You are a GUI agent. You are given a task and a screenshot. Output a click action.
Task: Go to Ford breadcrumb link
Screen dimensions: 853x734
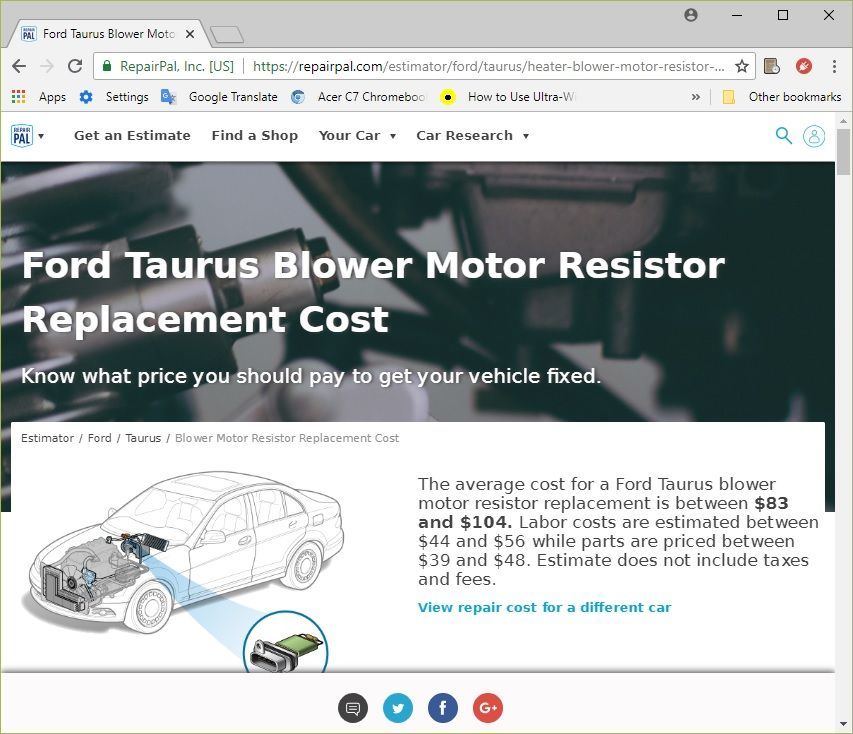100,438
